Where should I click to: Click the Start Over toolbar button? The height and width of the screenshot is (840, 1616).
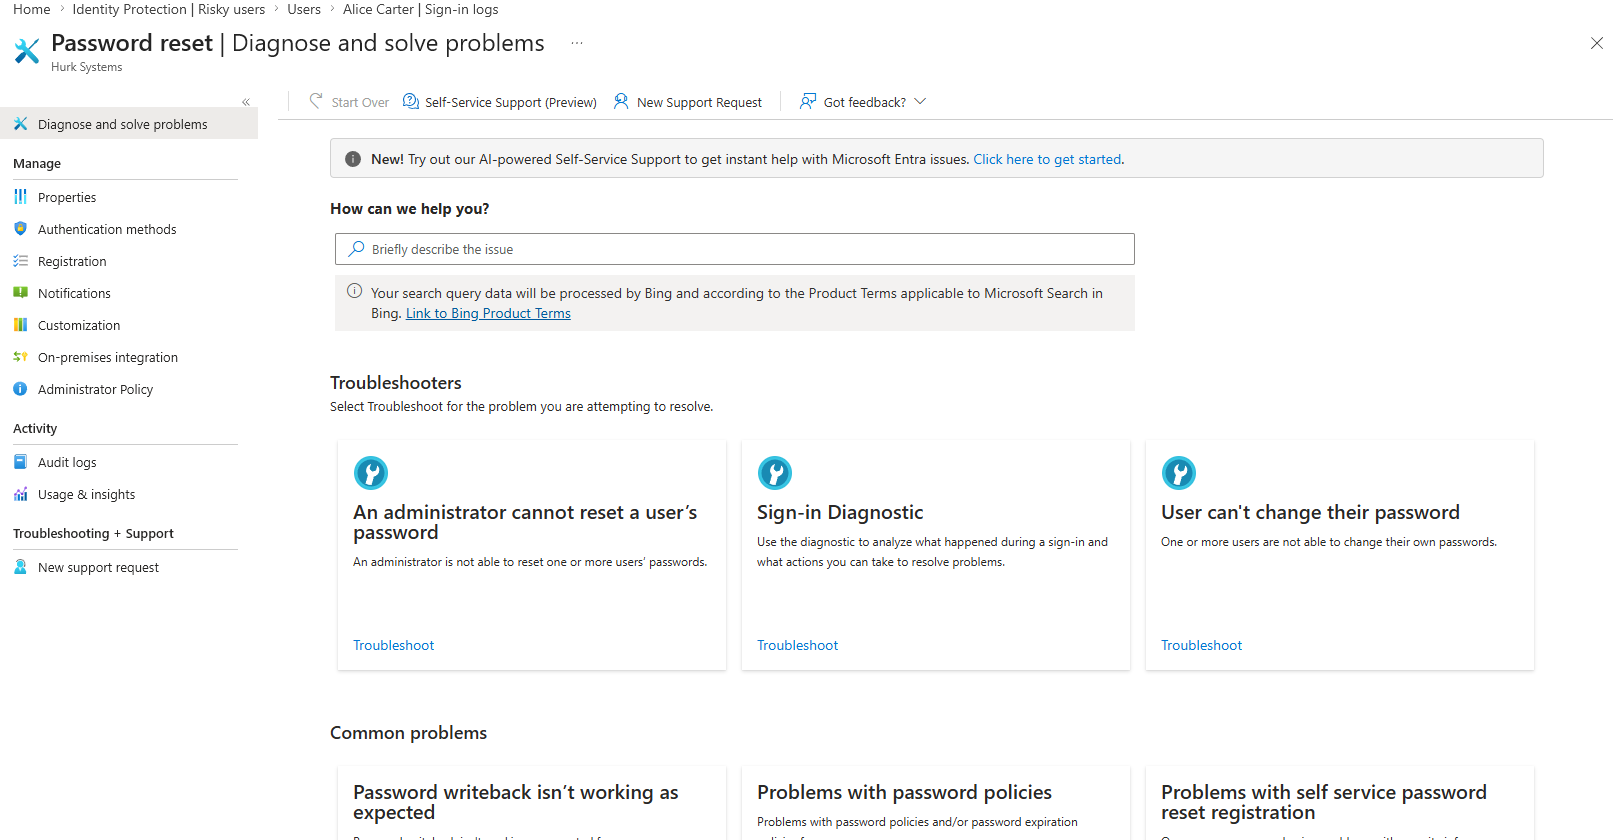[348, 102]
